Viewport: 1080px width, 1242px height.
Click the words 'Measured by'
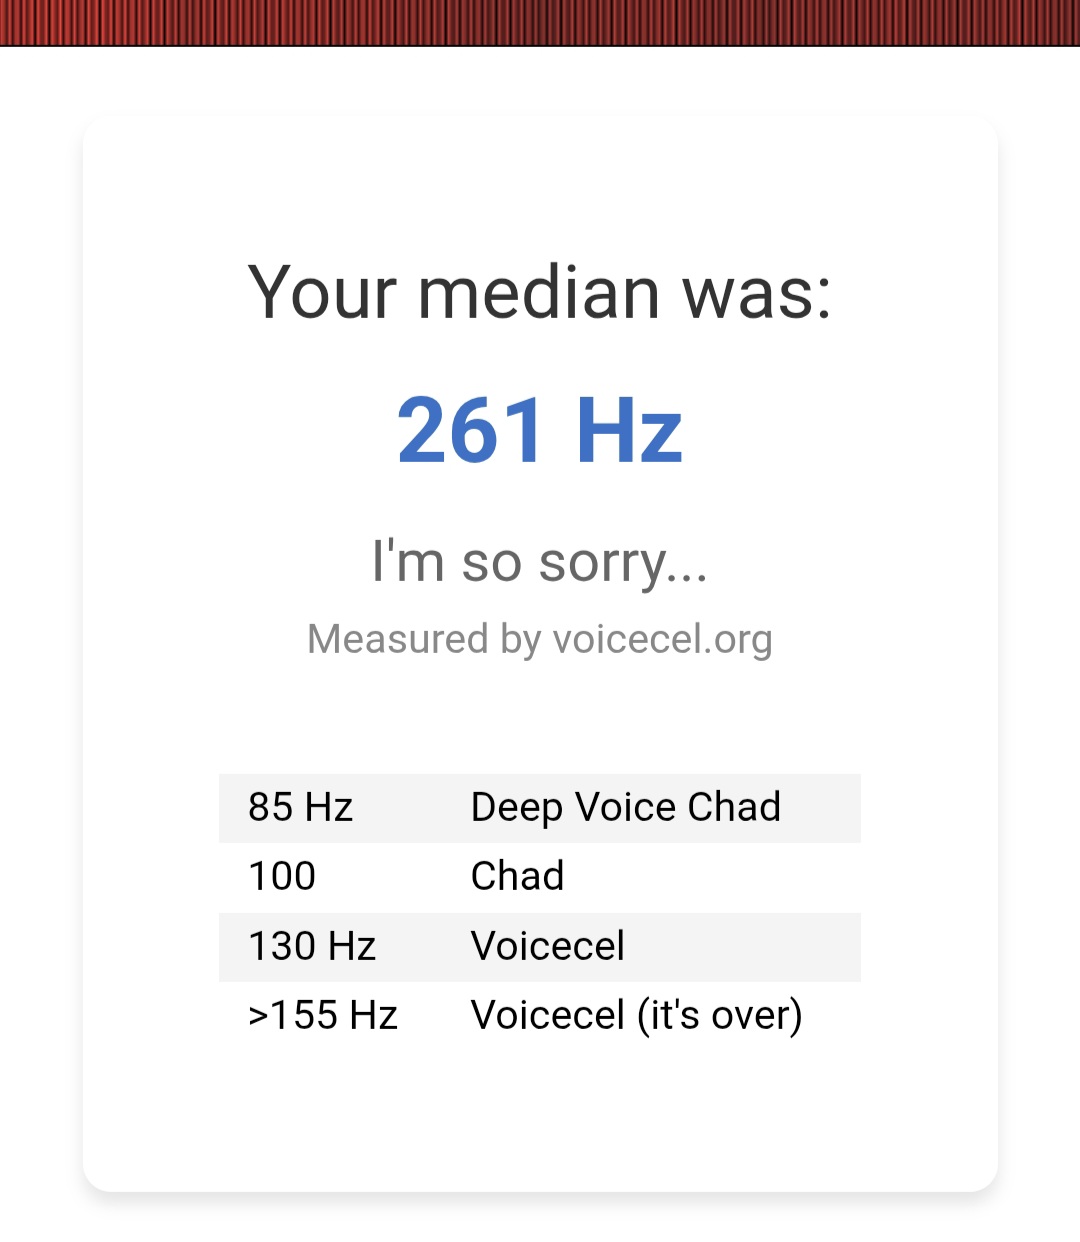[x=424, y=639]
